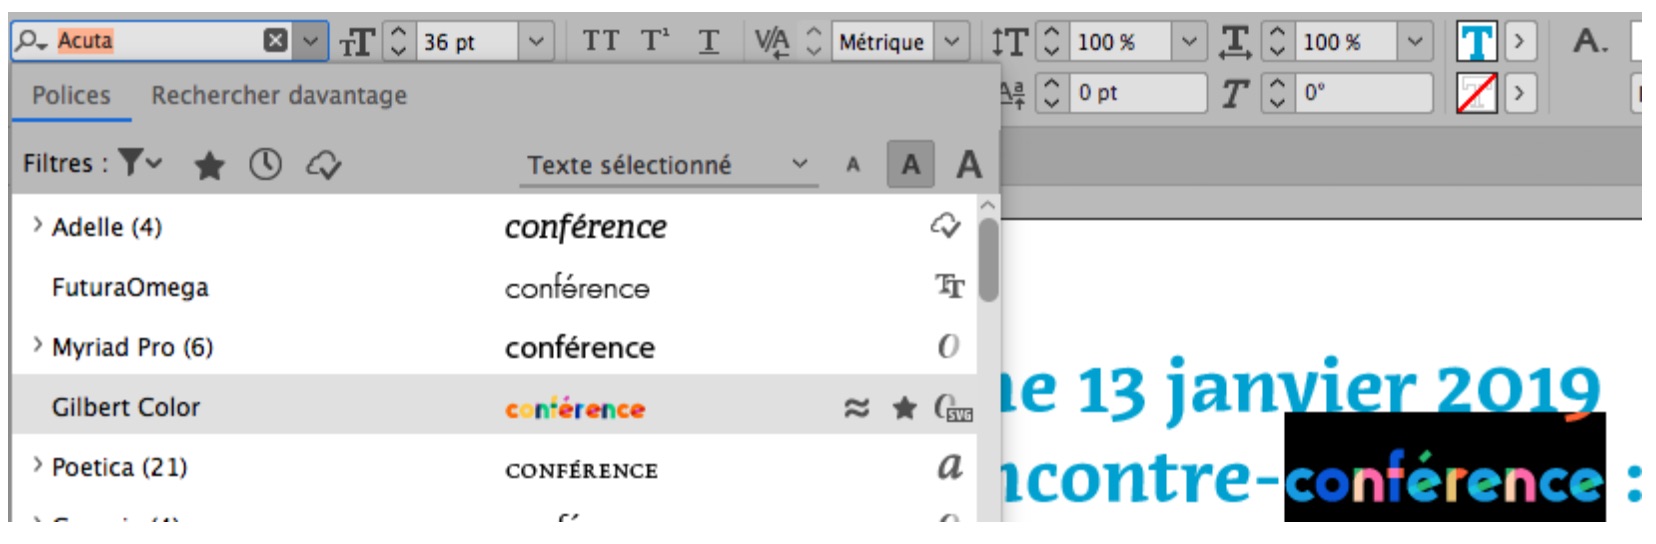Show recently added fonts clock filter

click(x=265, y=165)
